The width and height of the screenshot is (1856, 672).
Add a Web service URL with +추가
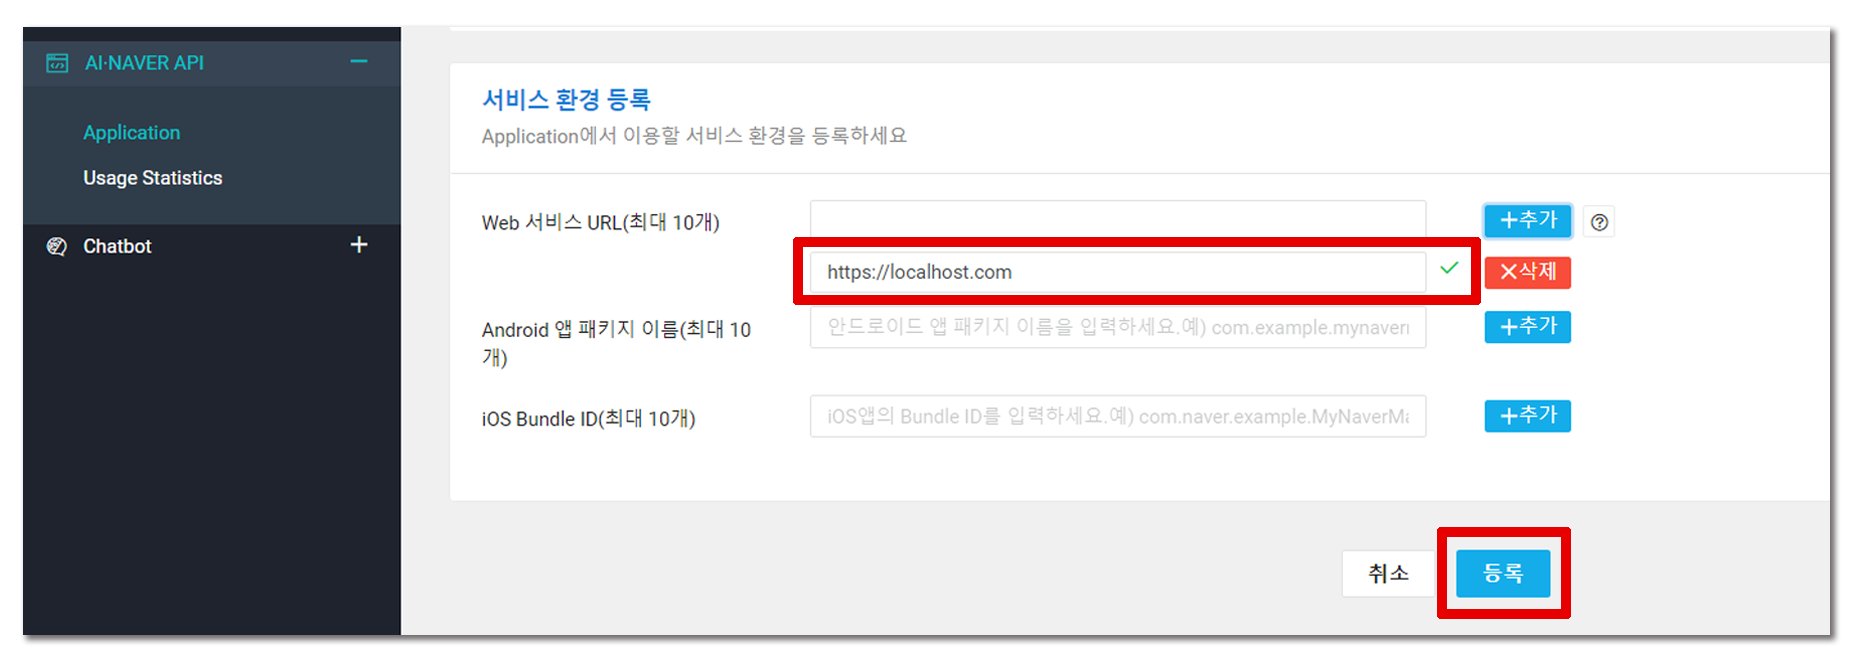pyautogui.click(x=1527, y=220)
